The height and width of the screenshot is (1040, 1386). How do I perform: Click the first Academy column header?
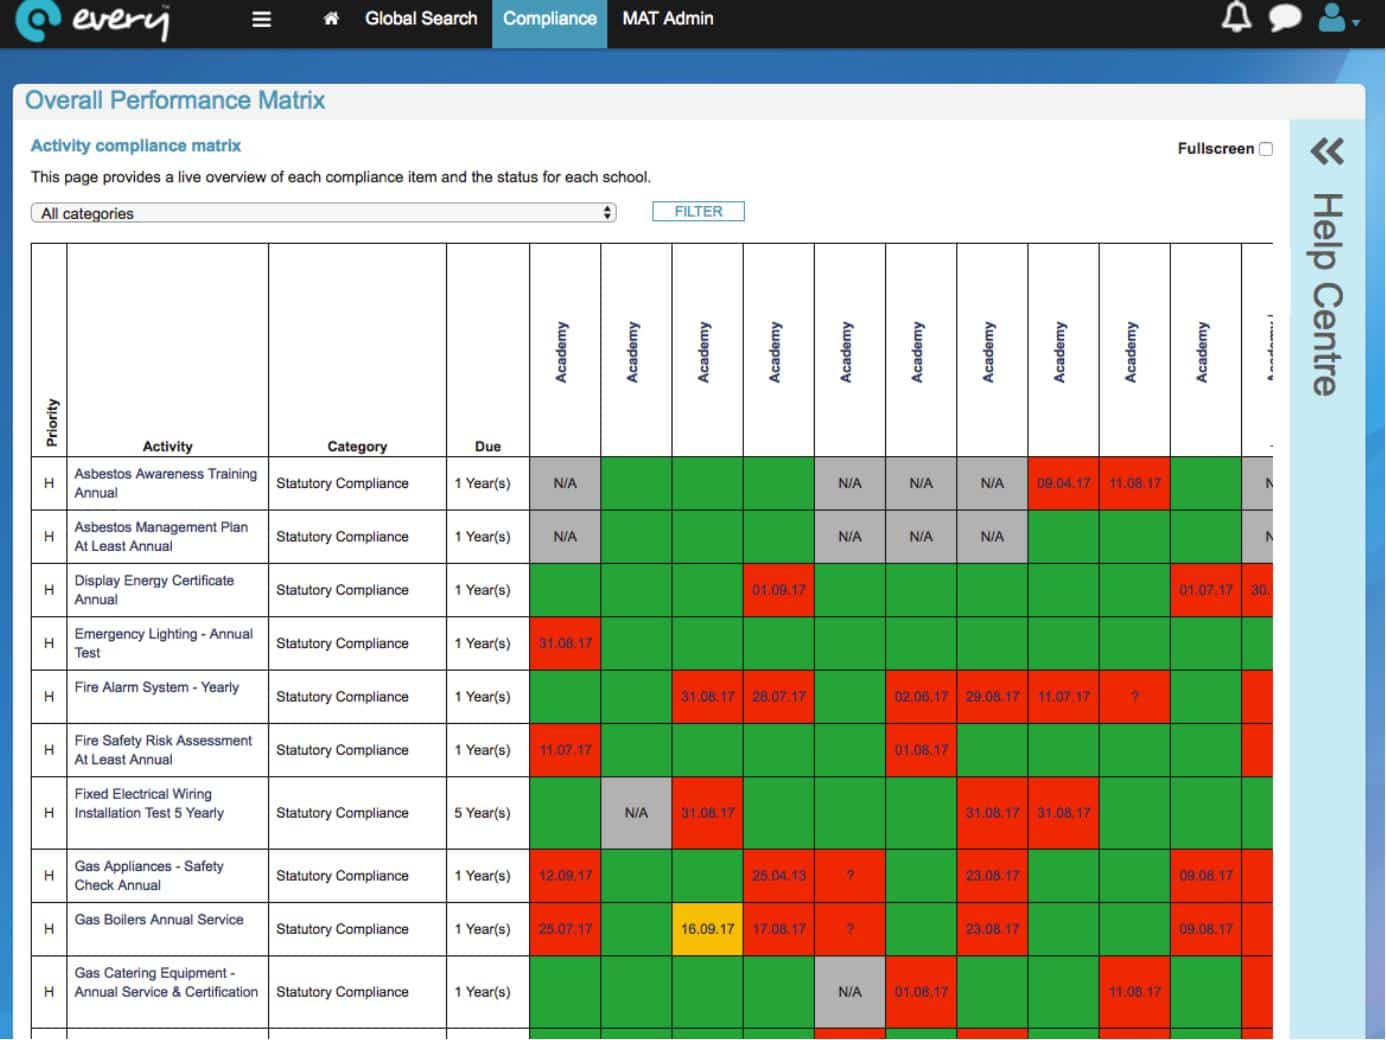(562, 352)
